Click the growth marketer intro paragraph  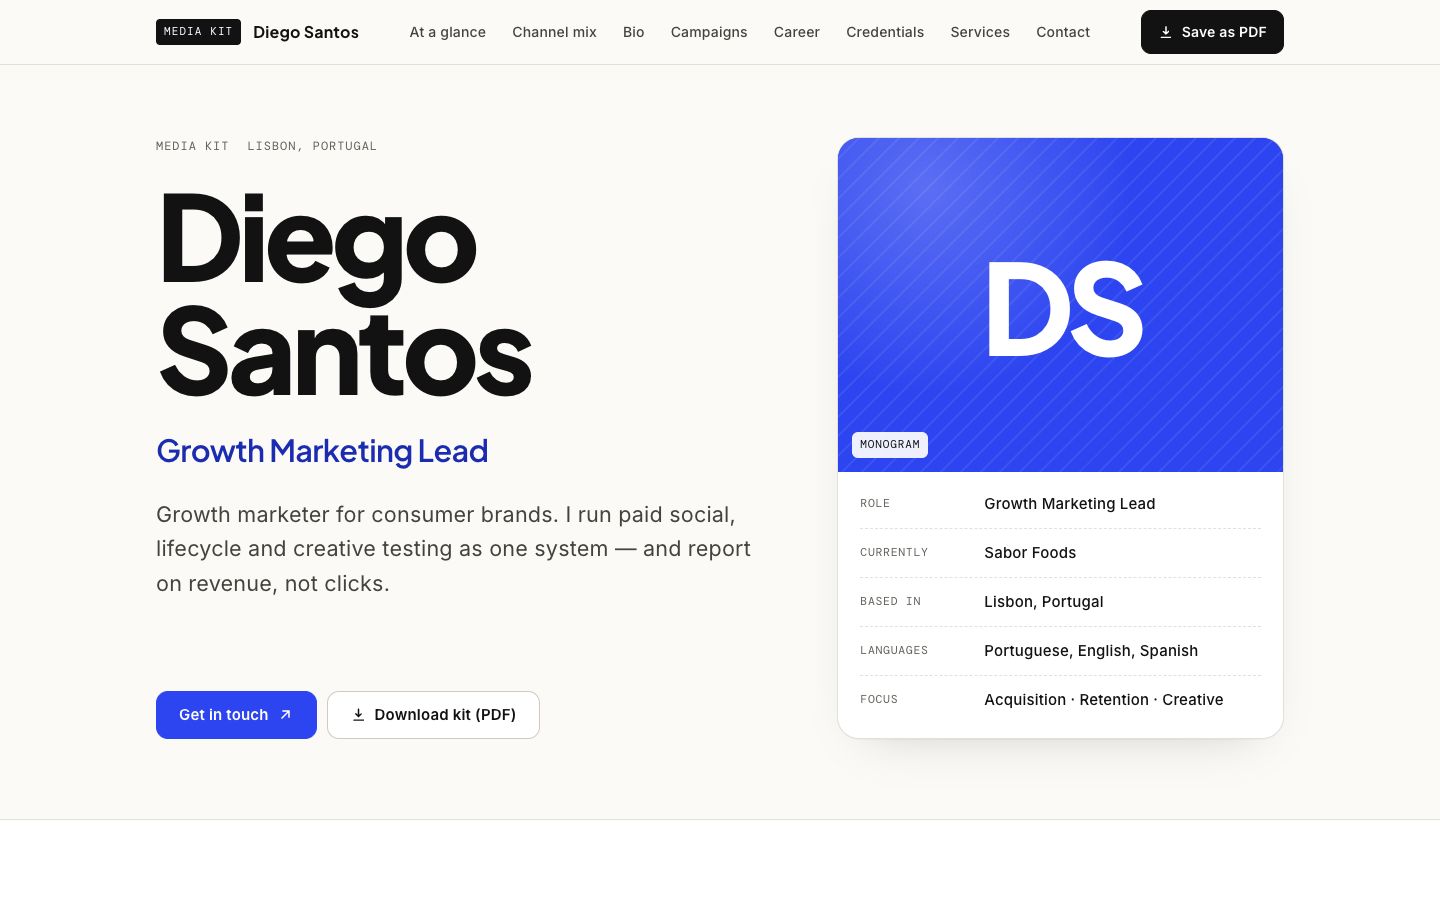tap(454, 549)
